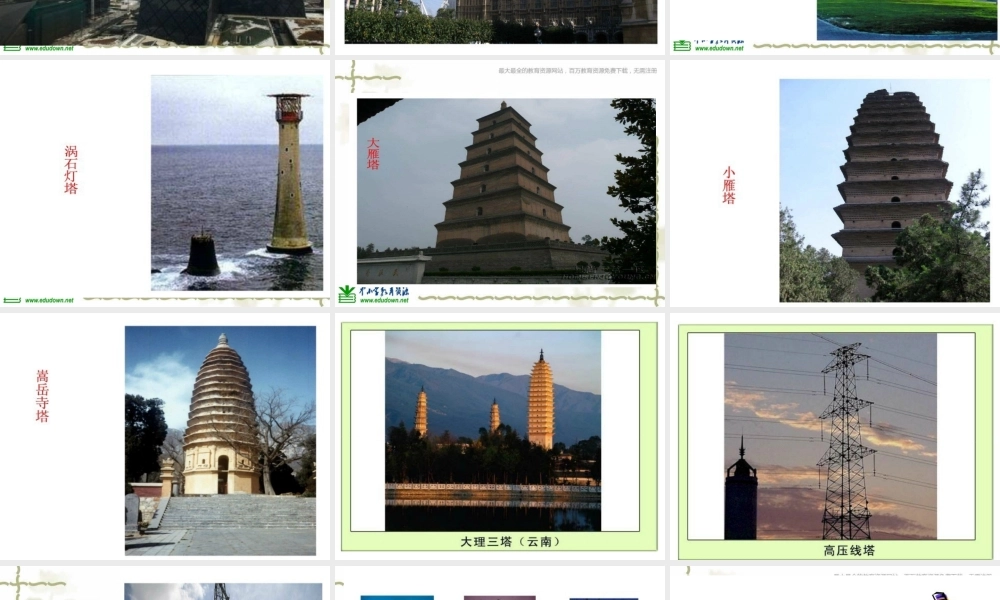This screenshot has width=1000, height=600.
Task: Select the 高压线塔 caption below the tower image
Action: coord(845,548)
